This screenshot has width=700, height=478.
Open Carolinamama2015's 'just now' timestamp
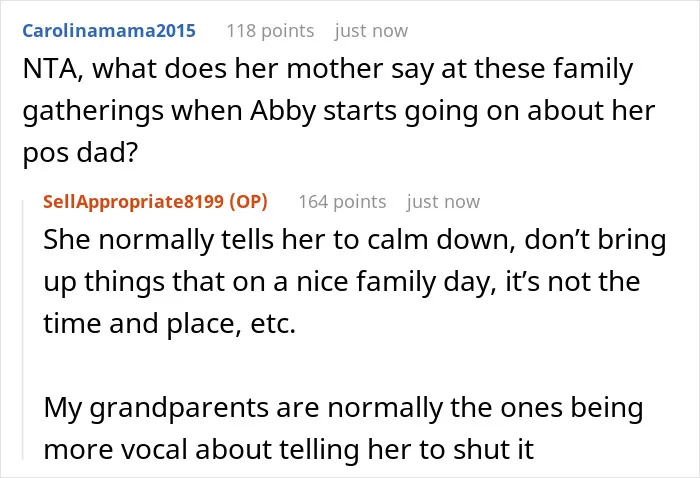click(x=371, y=31)
